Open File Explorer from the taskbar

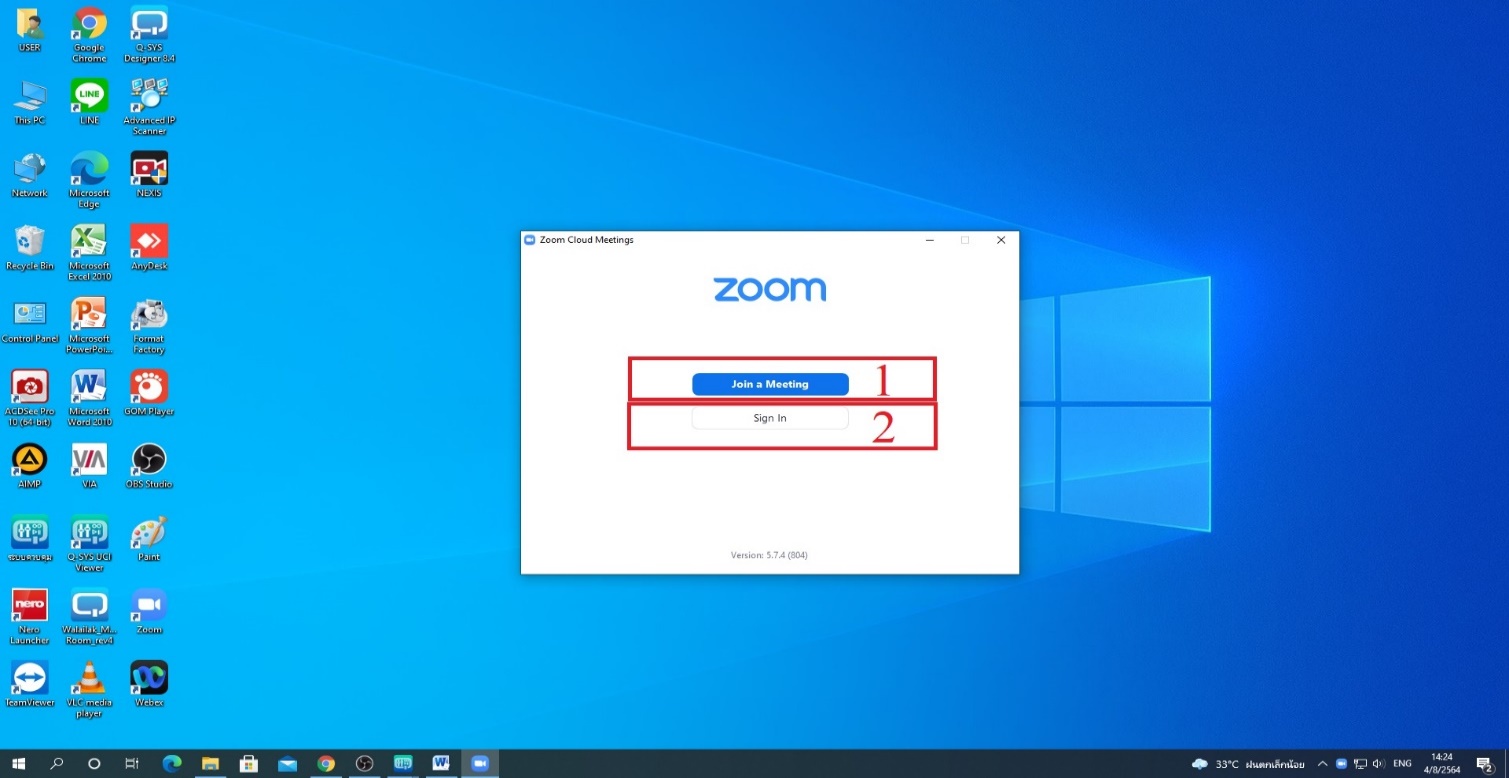point(210,764)
